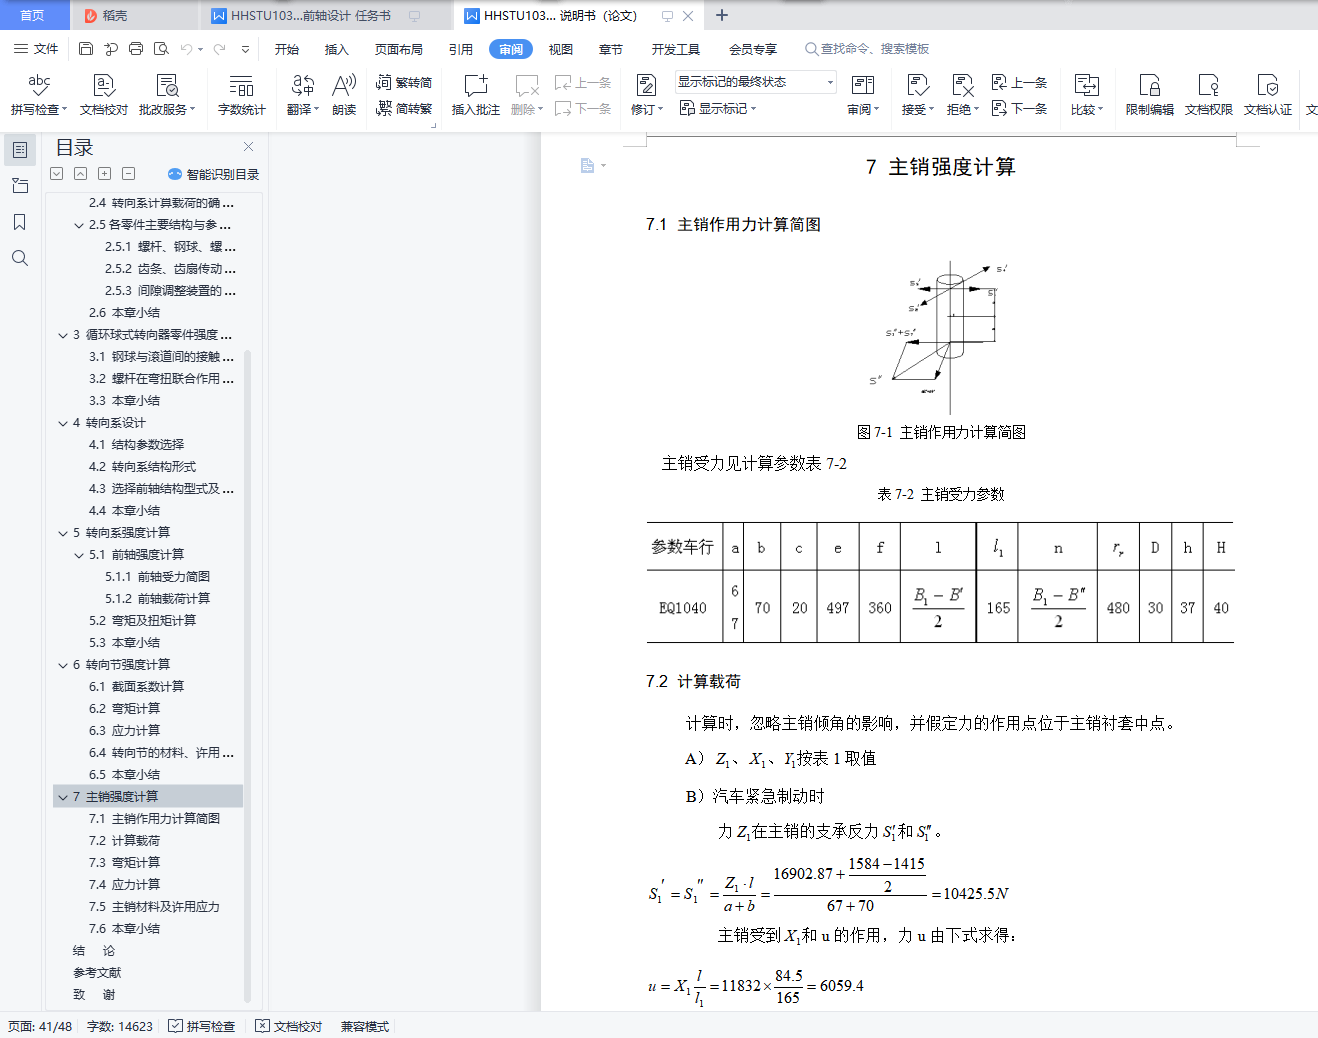Go to previous change 上一条 in accept group

pyautogui.click(x=1019, y=83)
